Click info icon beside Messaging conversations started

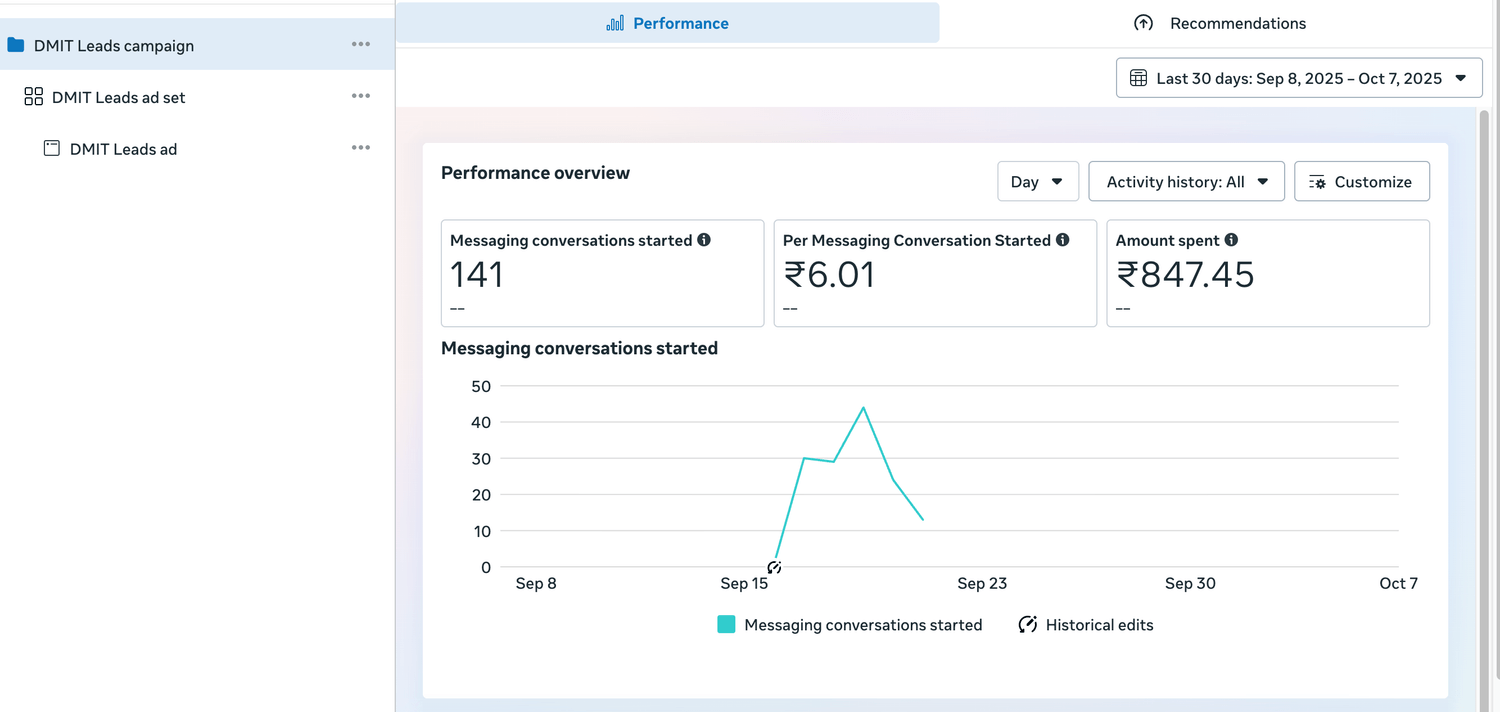704,240
